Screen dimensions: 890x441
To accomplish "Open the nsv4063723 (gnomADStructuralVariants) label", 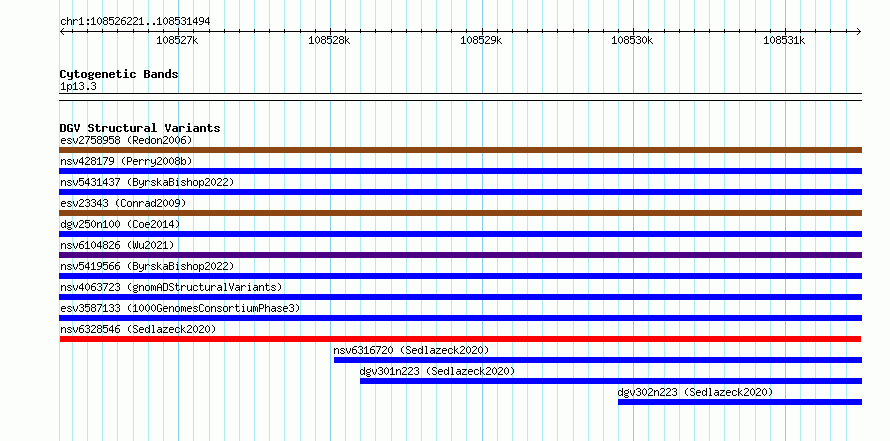I will 171,287.
